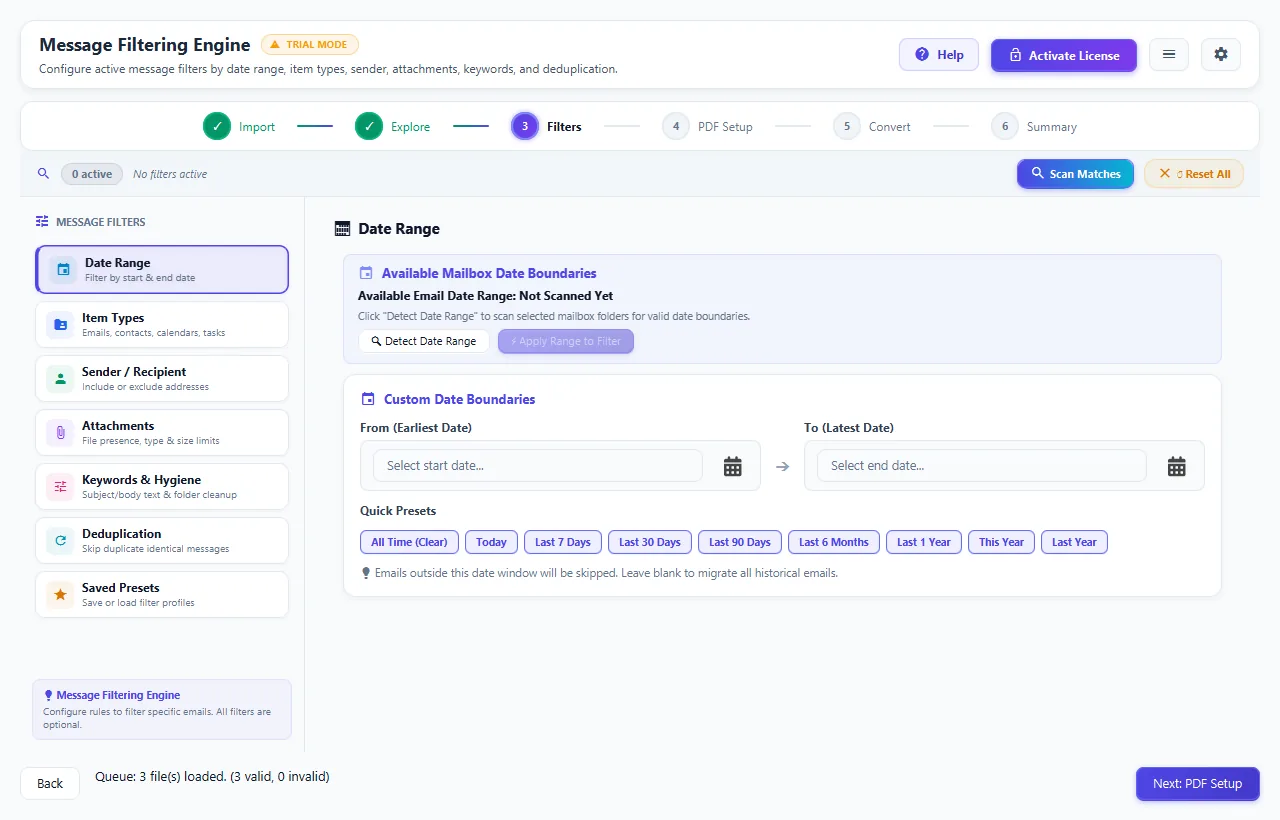Image resolution: width=1280 pixels, height=820 pixels.
Task: Click Detect Date Range
Action: (x=424, y=341)
